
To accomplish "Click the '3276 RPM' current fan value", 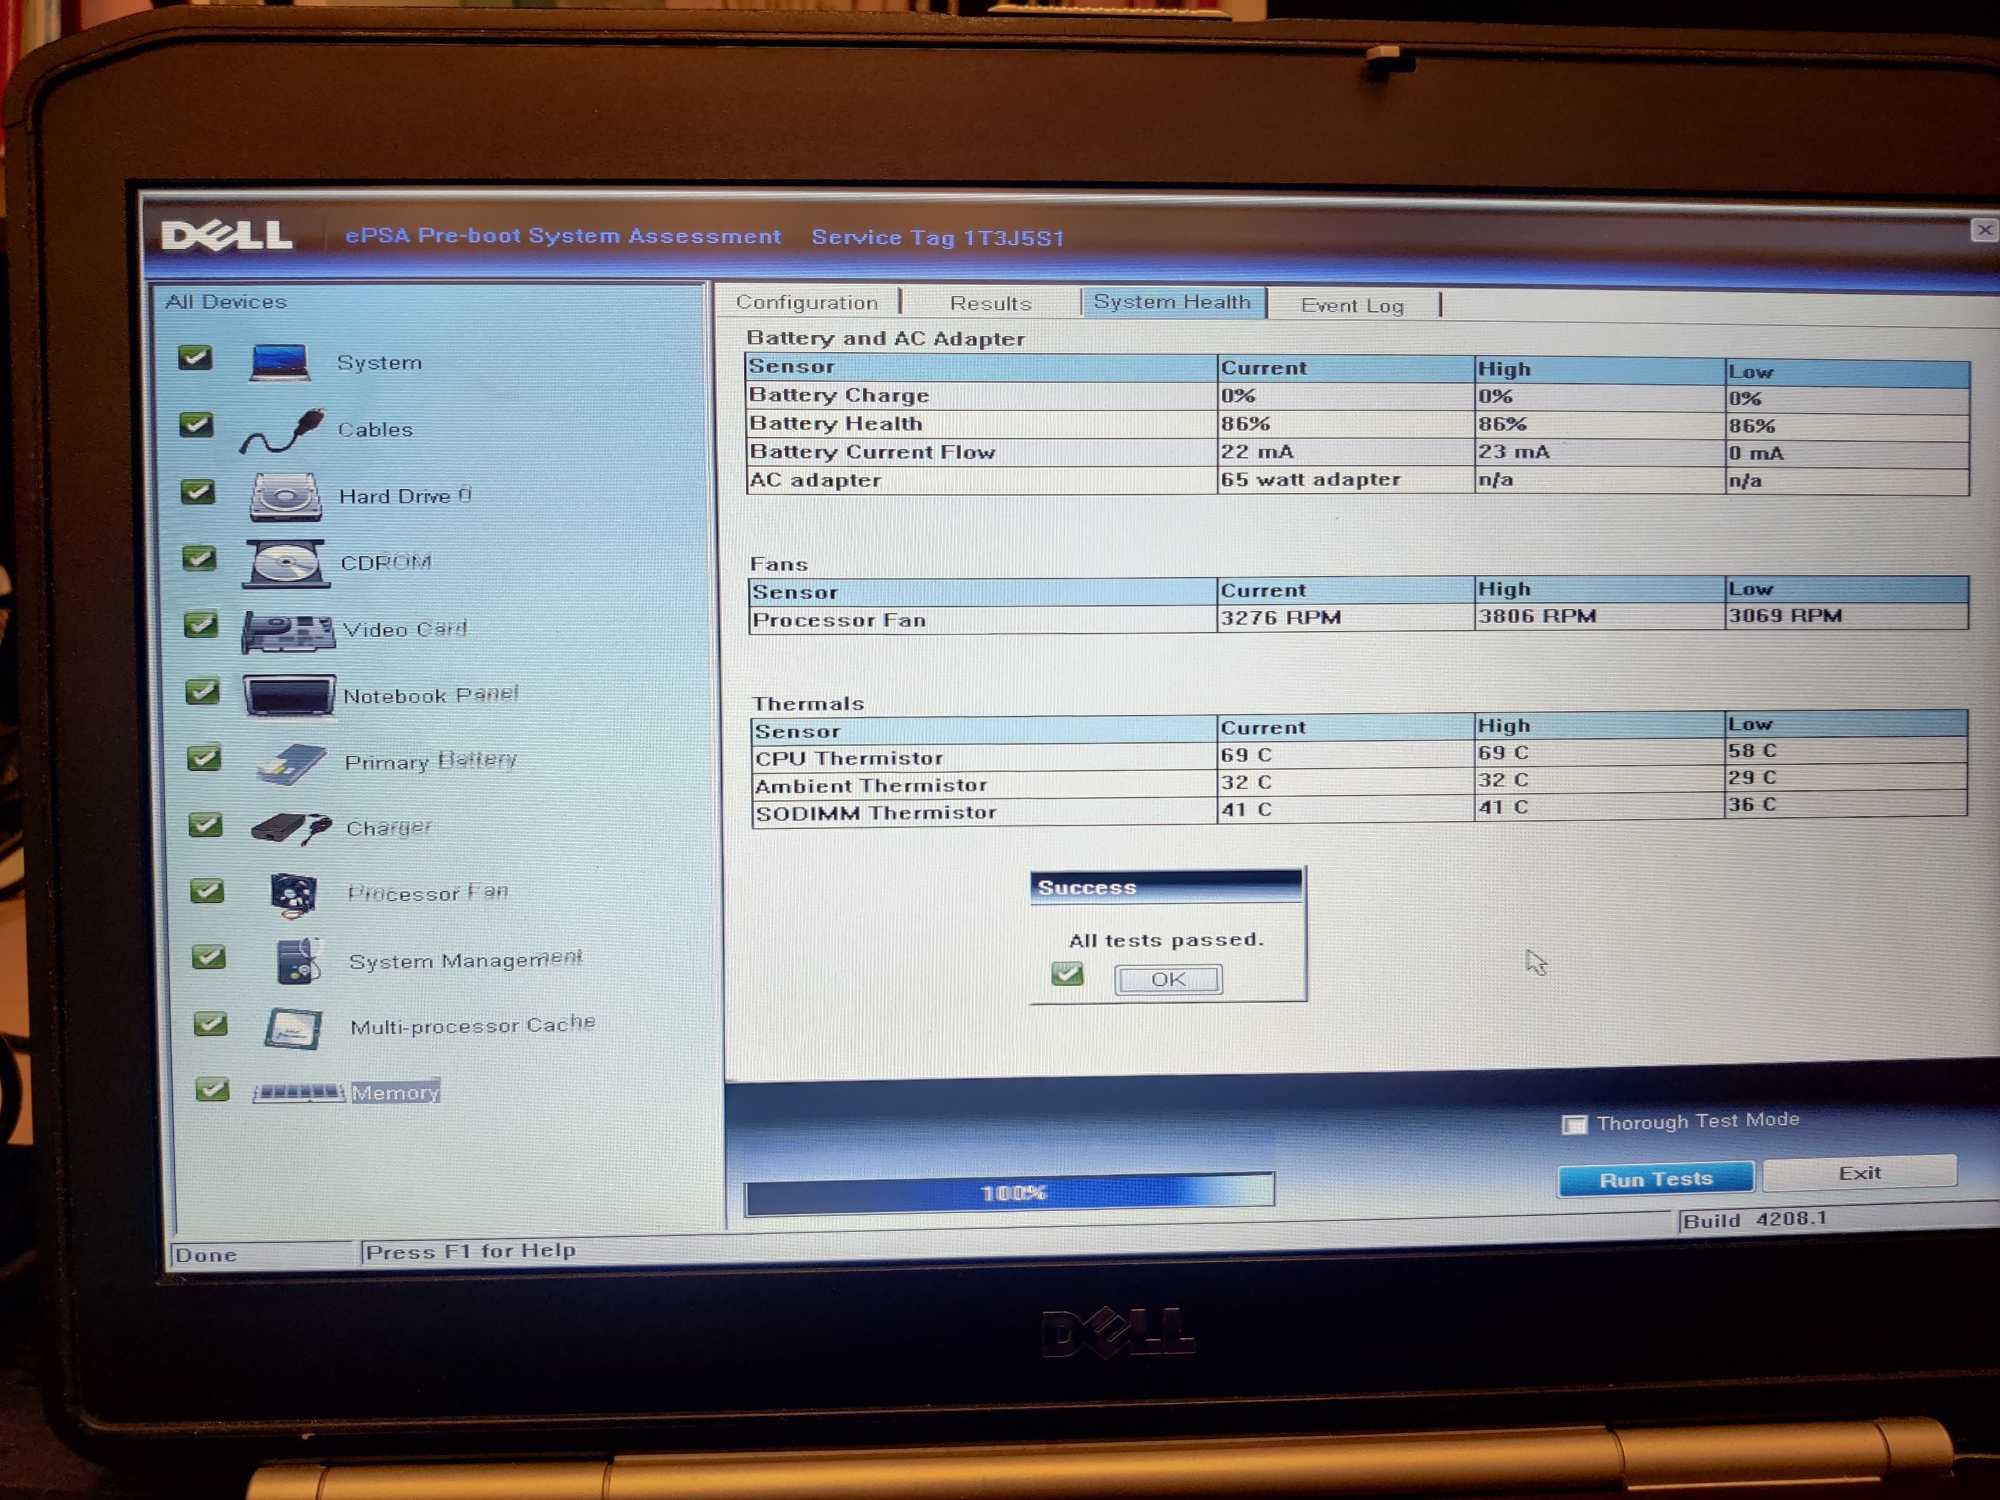I will click(x=1280, y=617).
